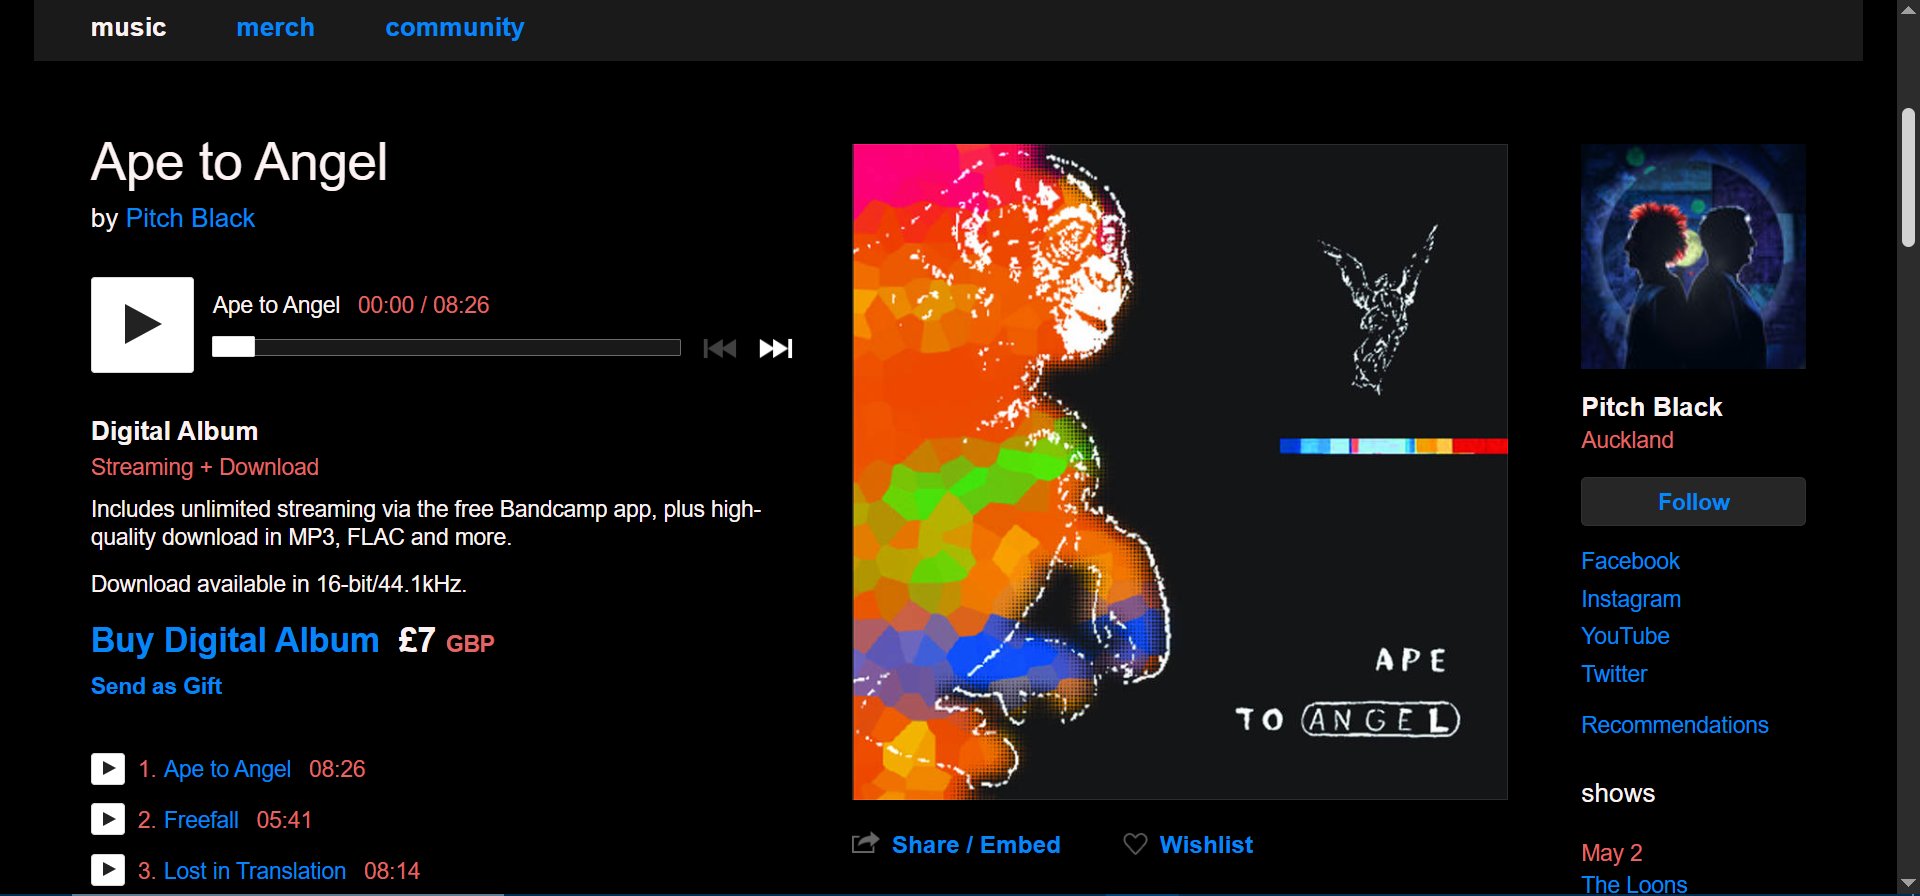1920x896 pixels.
Task: Open the Pitch Black artist photo
Action: [x=1692, y=257]
